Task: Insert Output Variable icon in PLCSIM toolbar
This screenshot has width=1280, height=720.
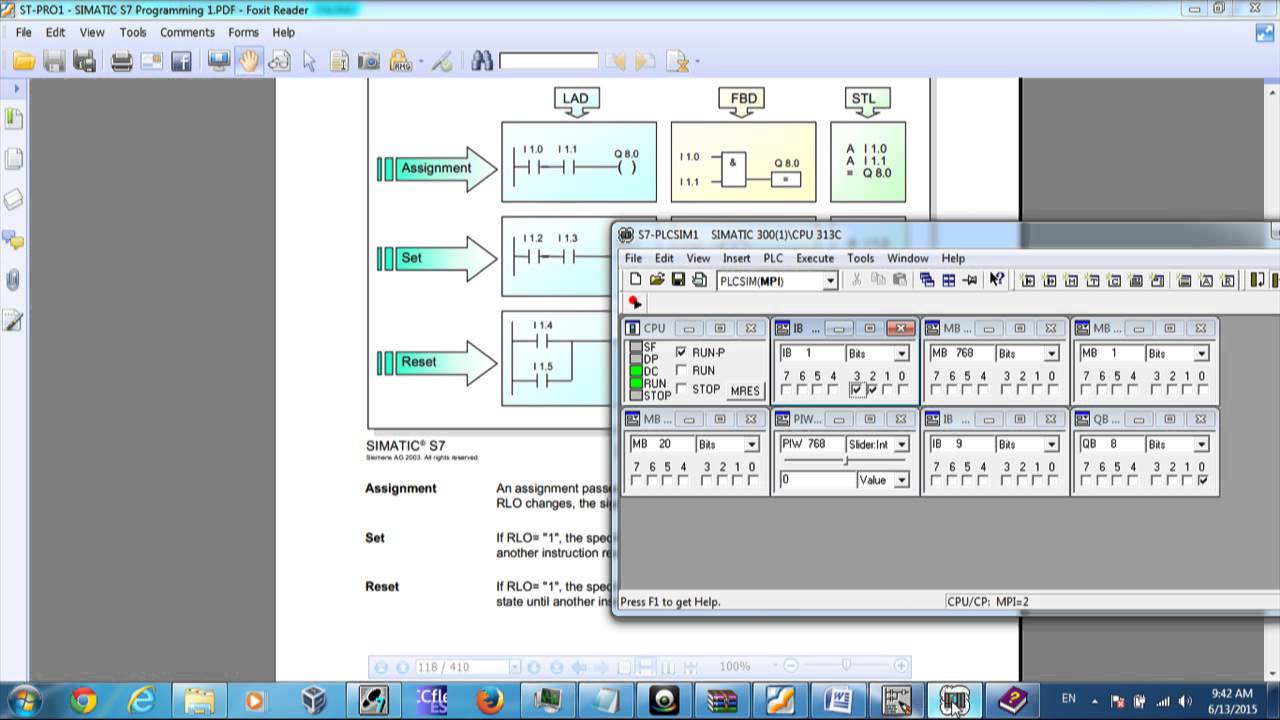Action: point(1049,280)
